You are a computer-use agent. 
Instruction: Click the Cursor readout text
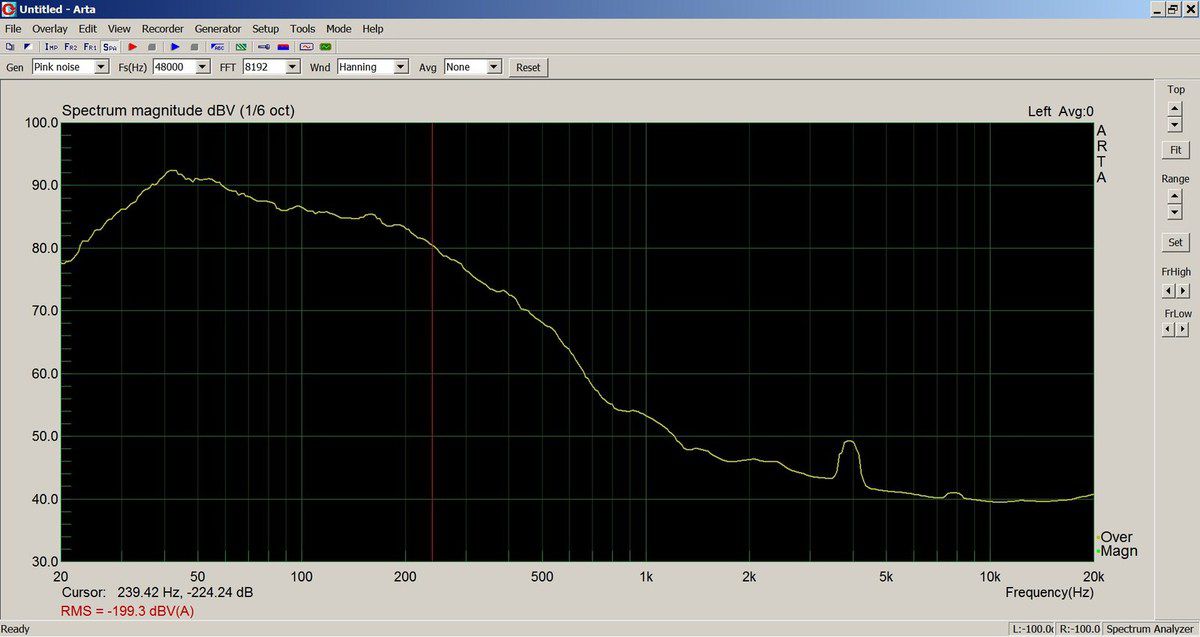pyautogui.click(x=157, y=593)
